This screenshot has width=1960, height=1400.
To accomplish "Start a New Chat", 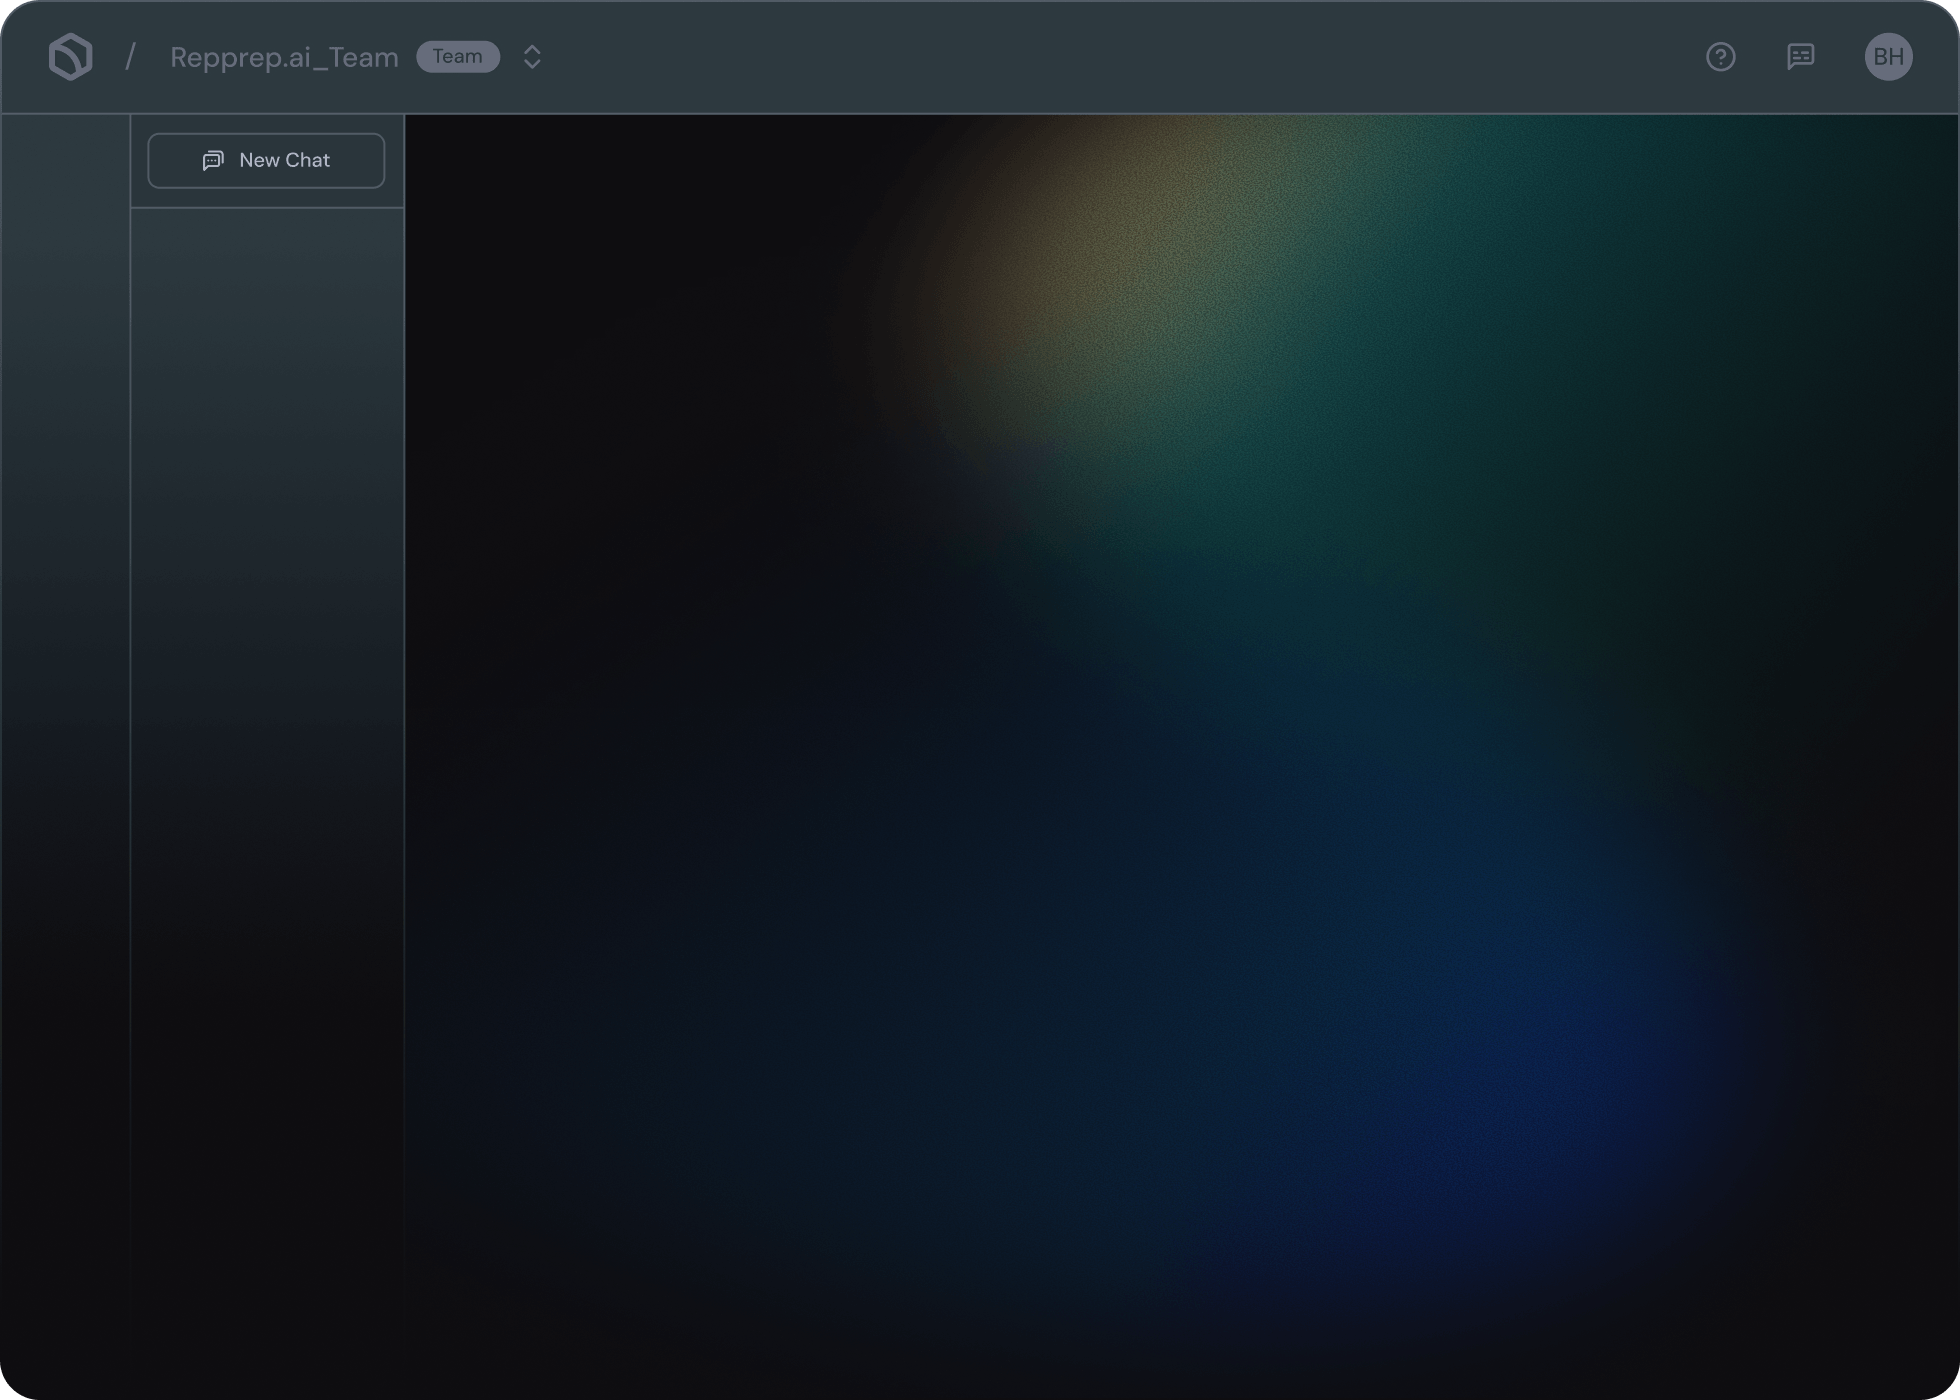I will 266,160.
